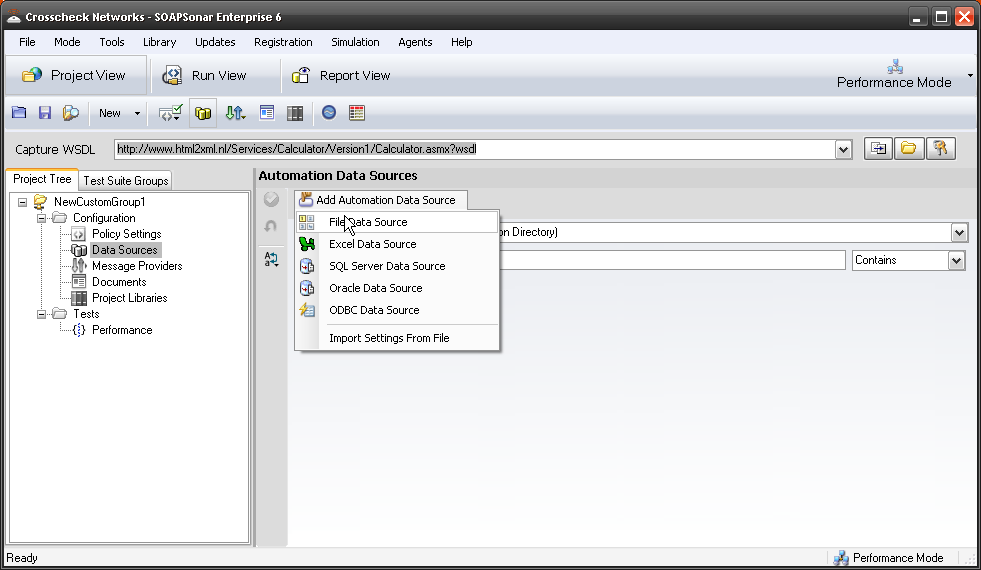Click the search project icon in toolbar

tap(71, 113)
